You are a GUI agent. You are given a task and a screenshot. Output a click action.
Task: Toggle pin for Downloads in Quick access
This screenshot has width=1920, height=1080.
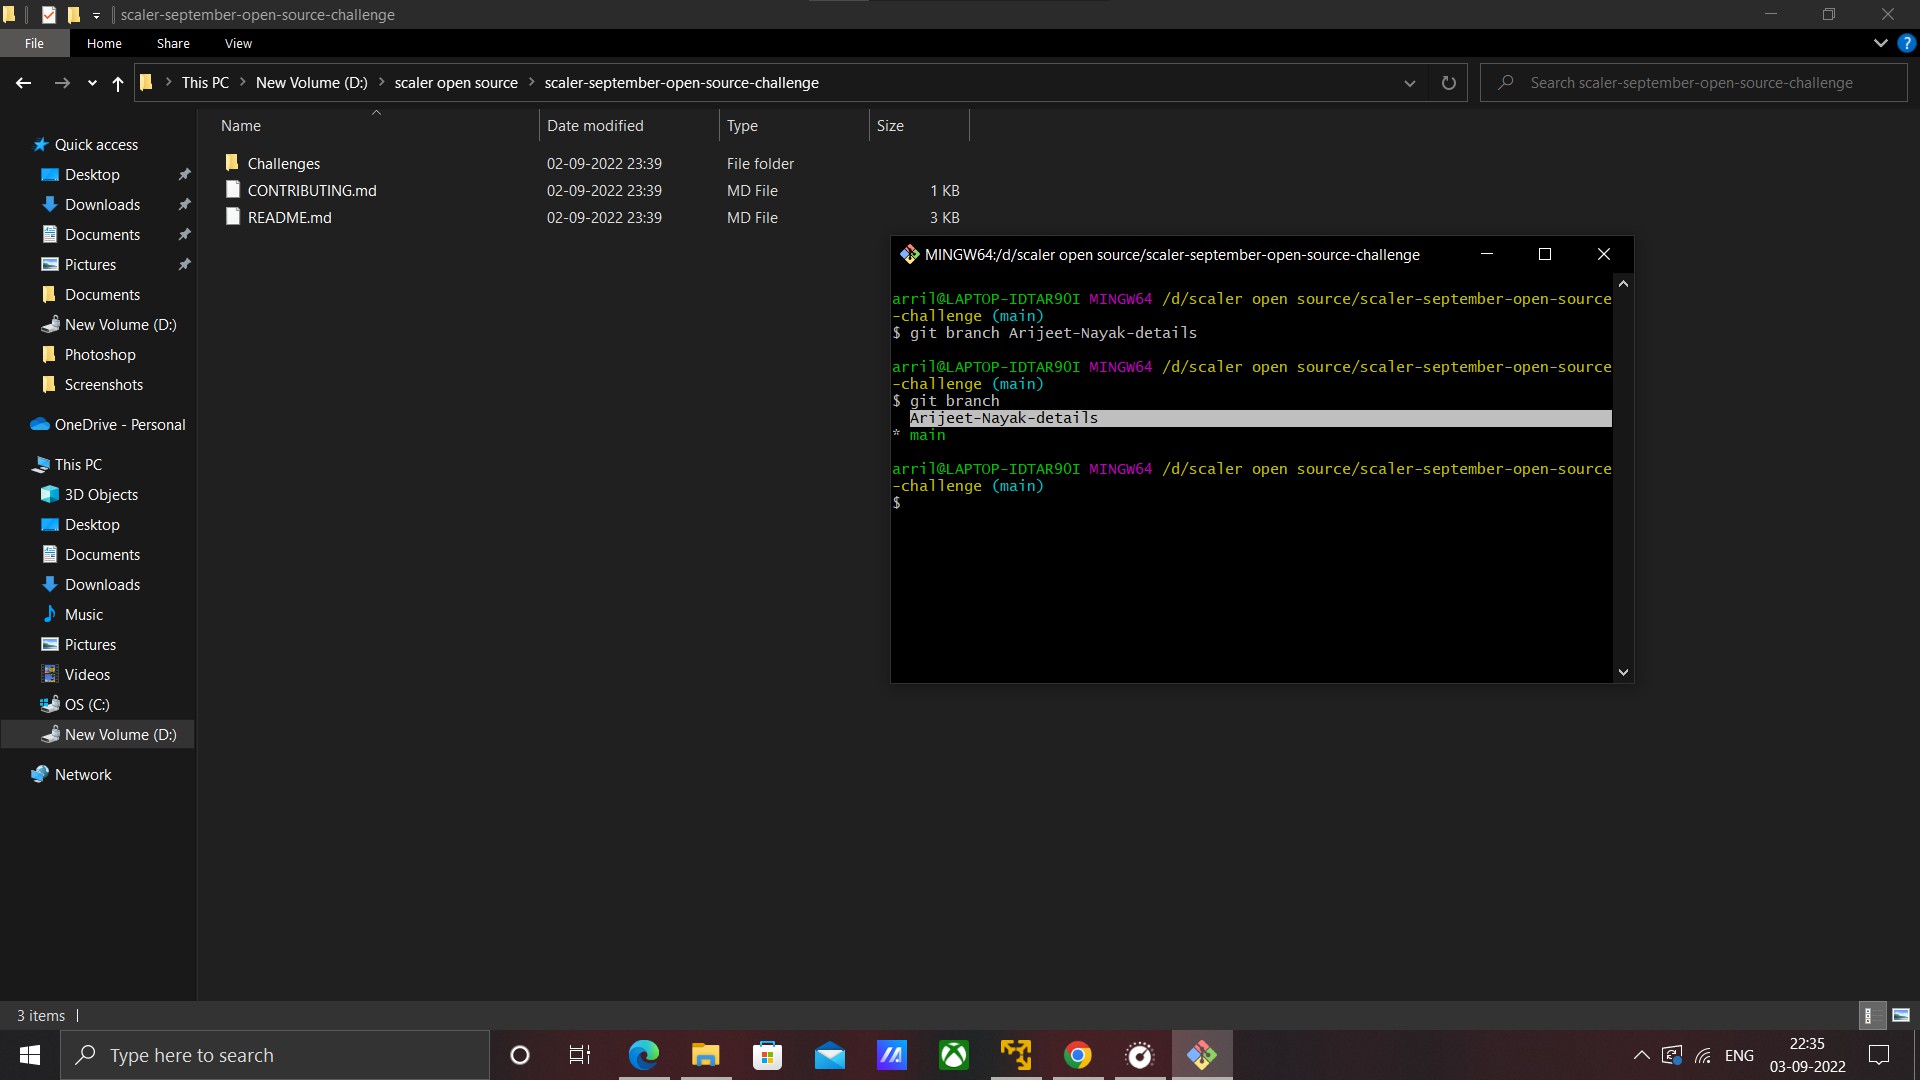[184, 204]
